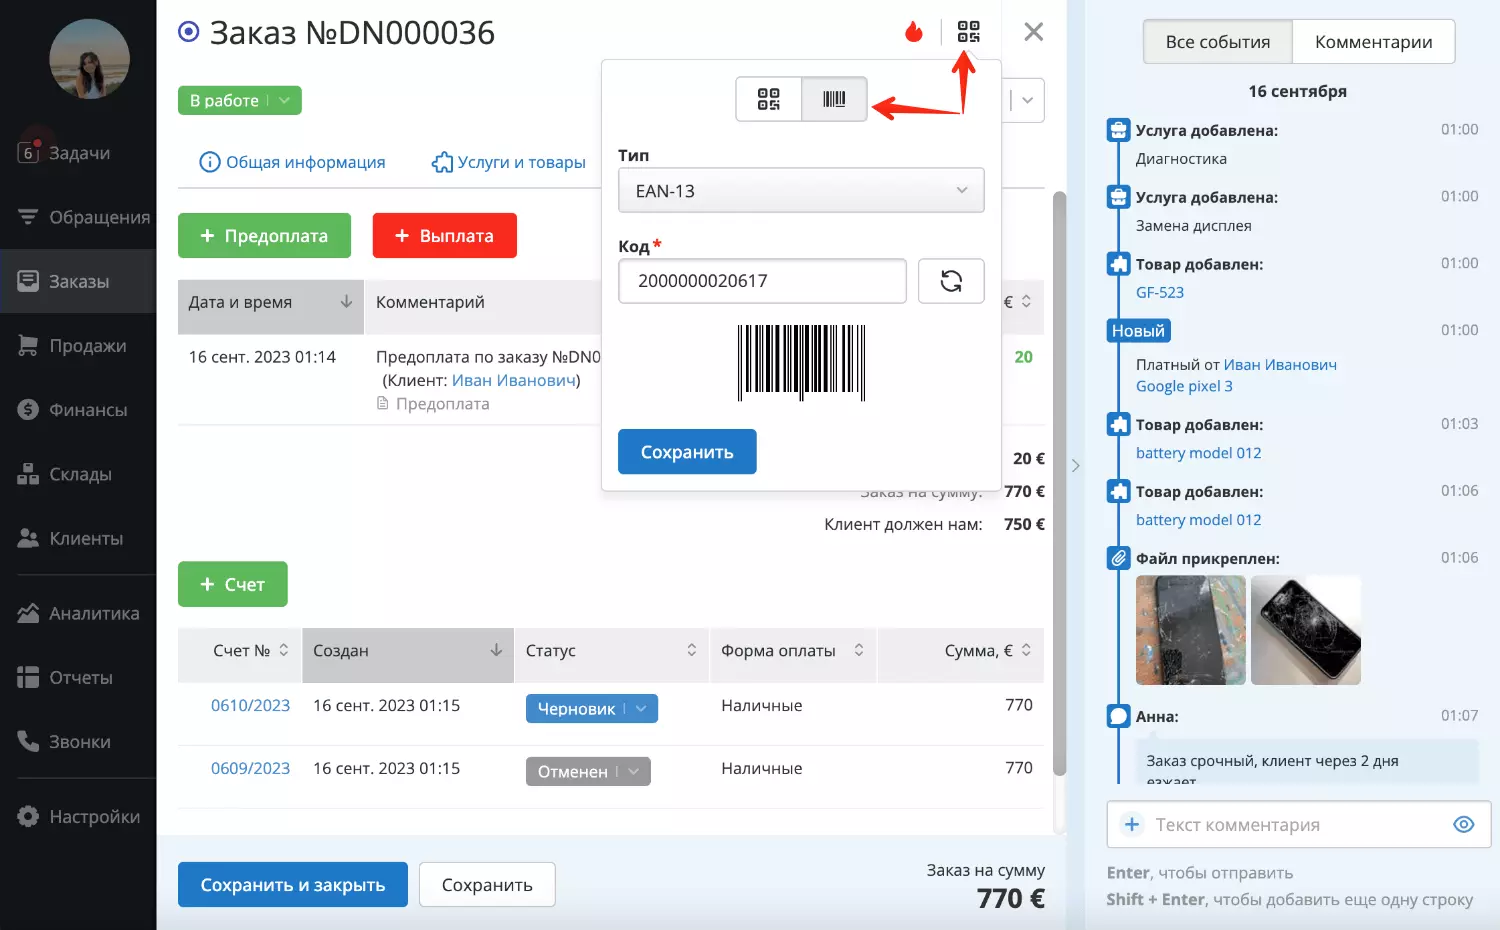This screenshot has height=930, width=1500.
Task: Click the Настройки gear icon
Action: 28,816
